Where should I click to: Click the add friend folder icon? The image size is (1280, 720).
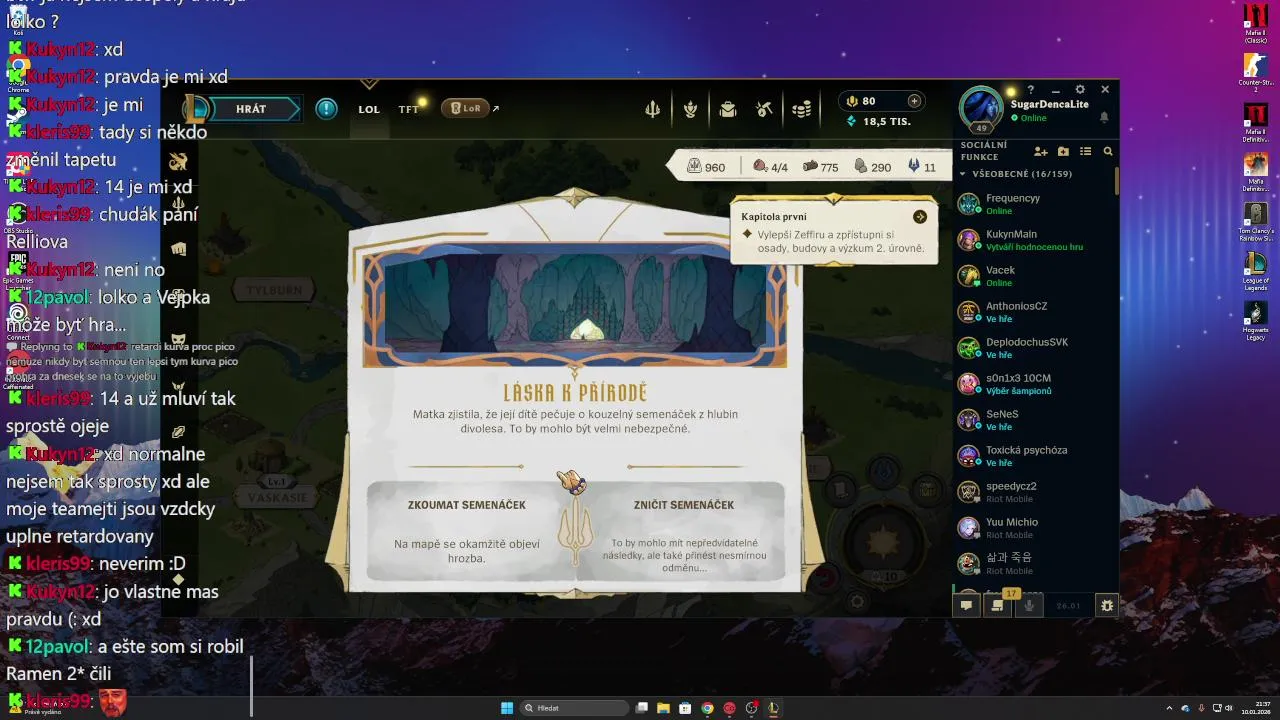1063,152
